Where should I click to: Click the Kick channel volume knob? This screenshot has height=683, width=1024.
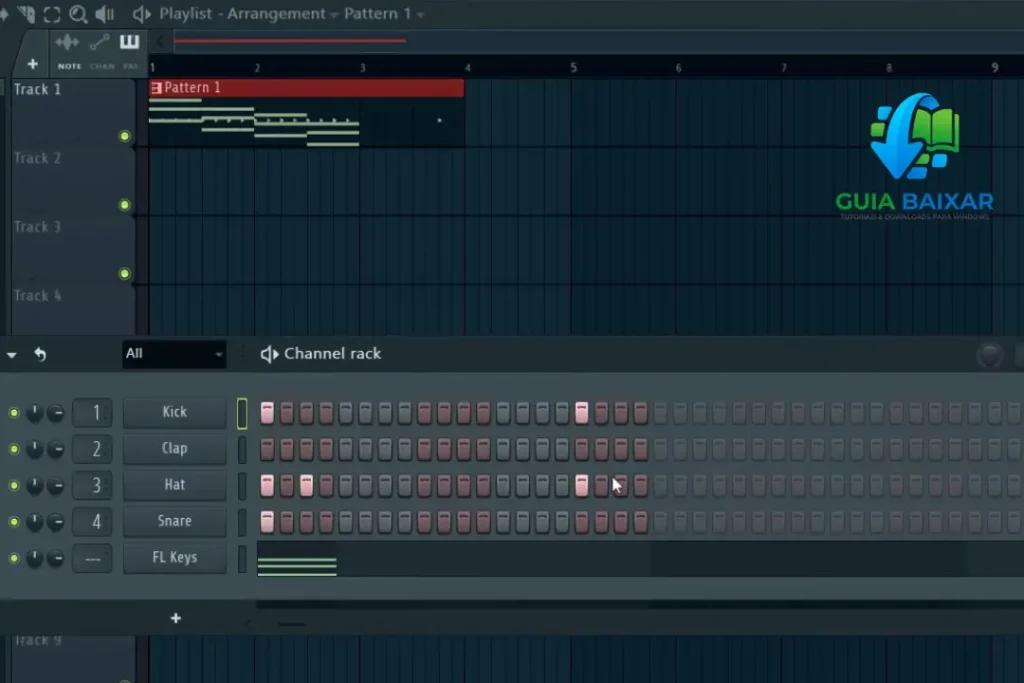click(56, 413)
